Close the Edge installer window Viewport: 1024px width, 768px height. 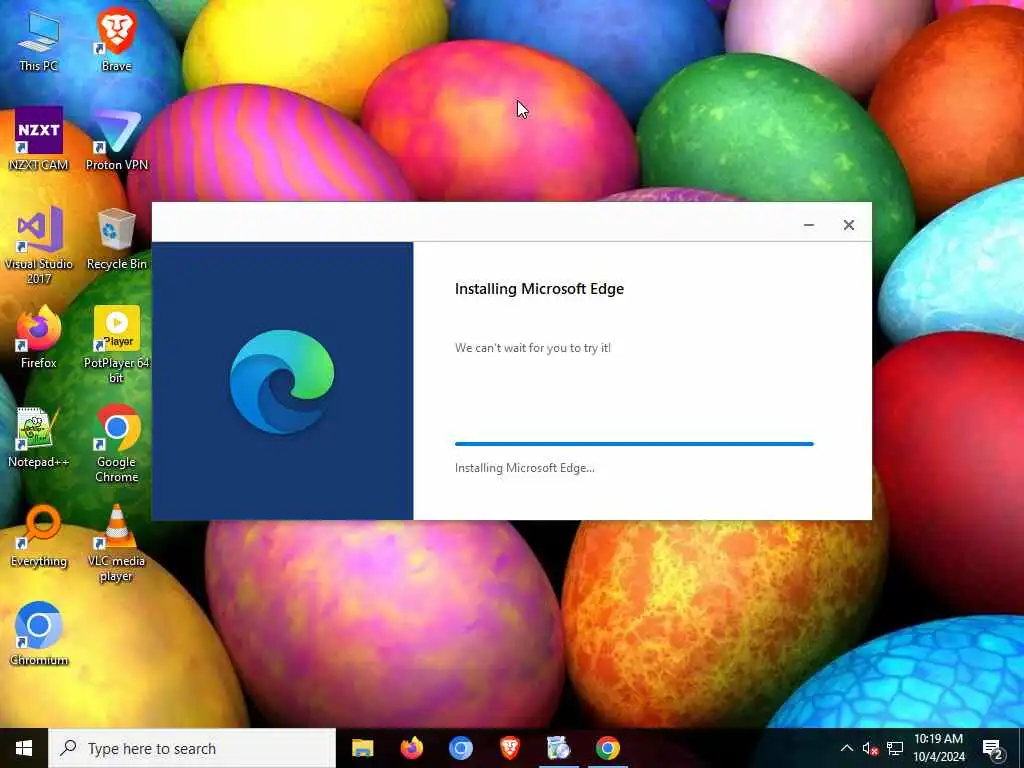[848, 225]
